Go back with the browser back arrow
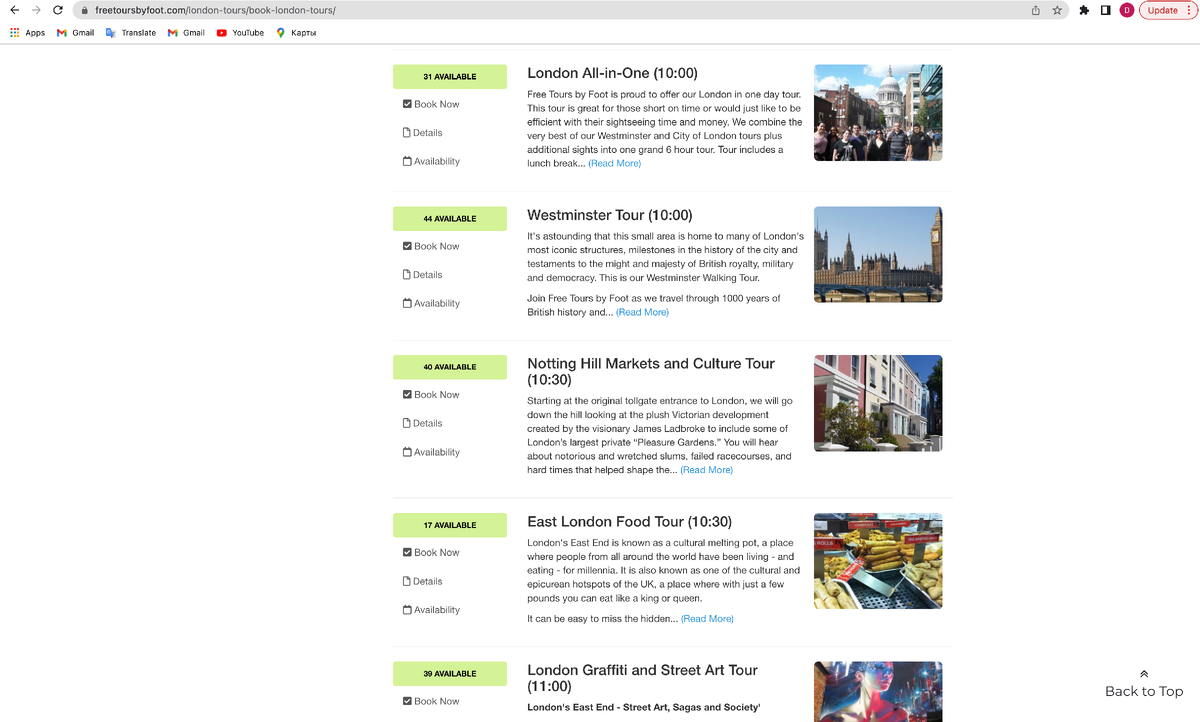1200x722 pixels. pos(14,10)
